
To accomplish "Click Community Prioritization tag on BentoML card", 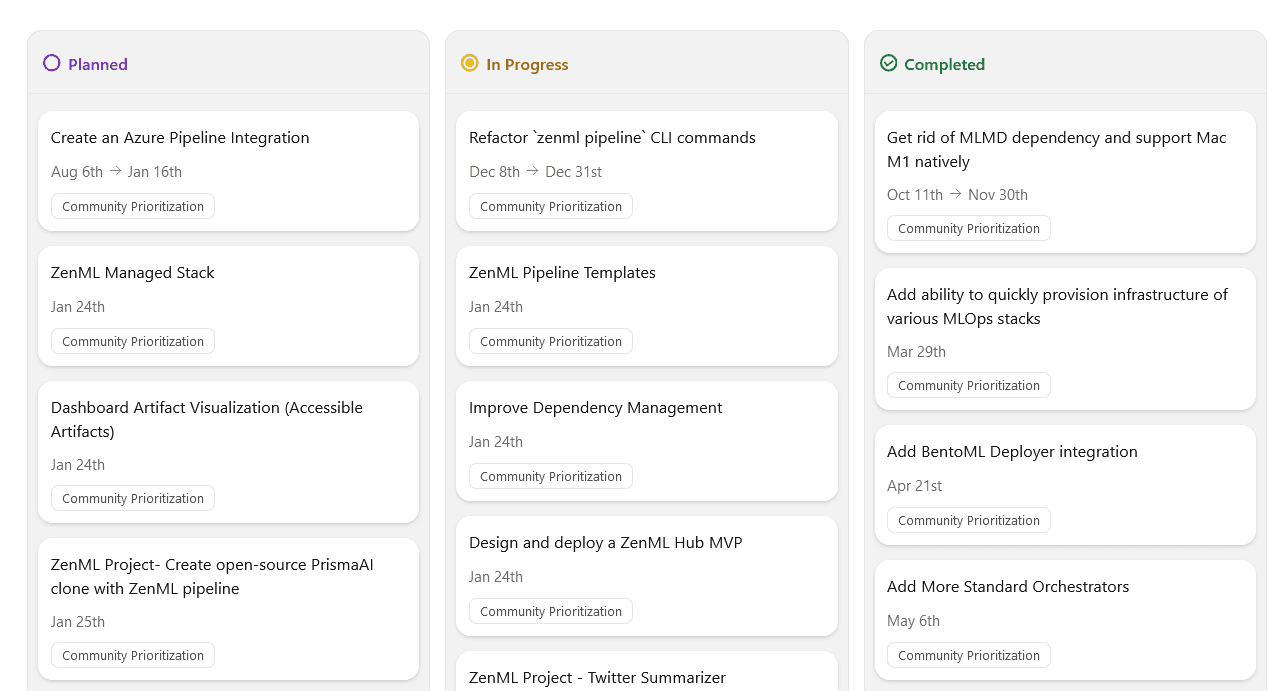I will point(969,521).
